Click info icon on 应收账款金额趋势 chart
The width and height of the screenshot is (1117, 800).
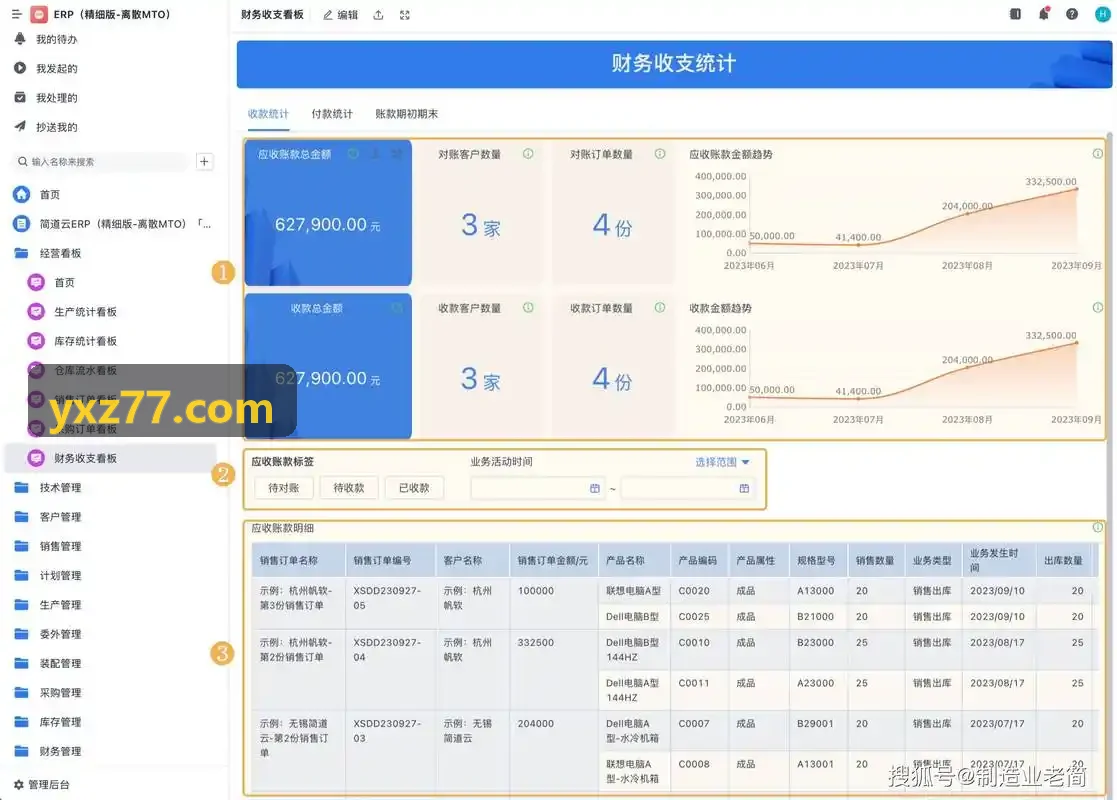tap(1098, 154)
